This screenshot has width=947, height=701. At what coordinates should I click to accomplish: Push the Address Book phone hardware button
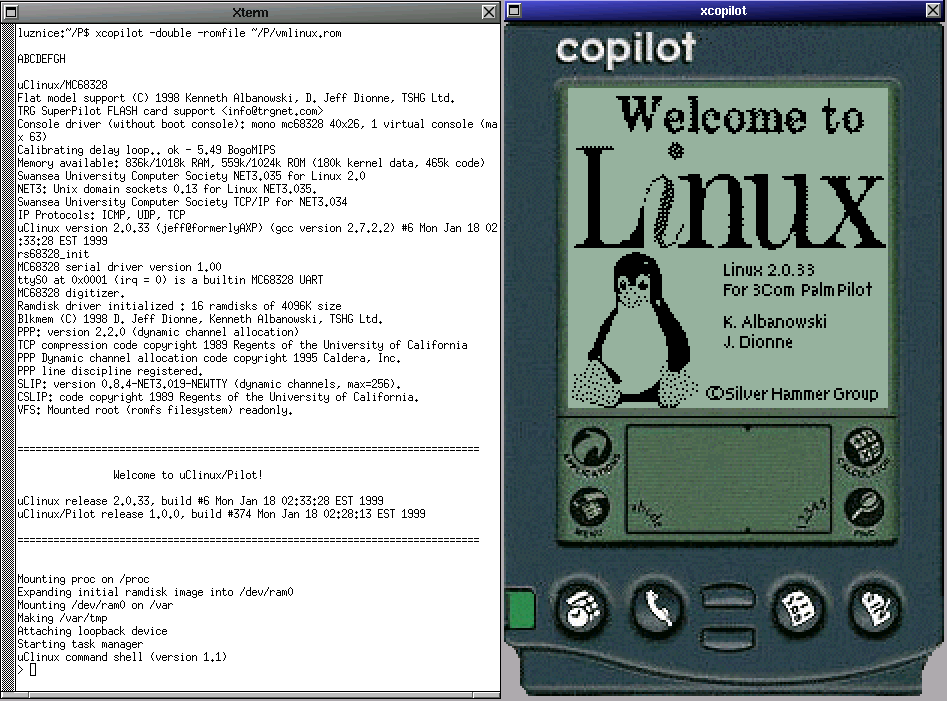(656, 607)
